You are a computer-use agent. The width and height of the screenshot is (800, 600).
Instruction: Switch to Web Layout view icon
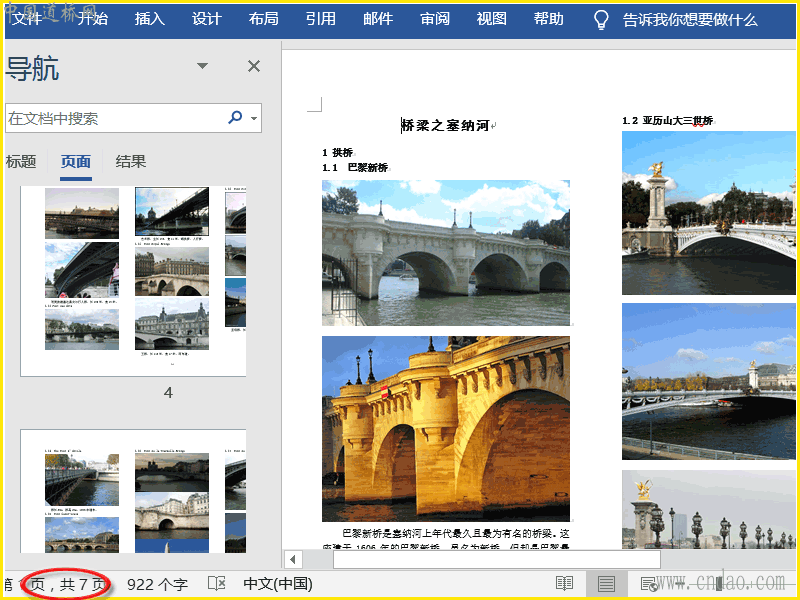click(649, 584)
